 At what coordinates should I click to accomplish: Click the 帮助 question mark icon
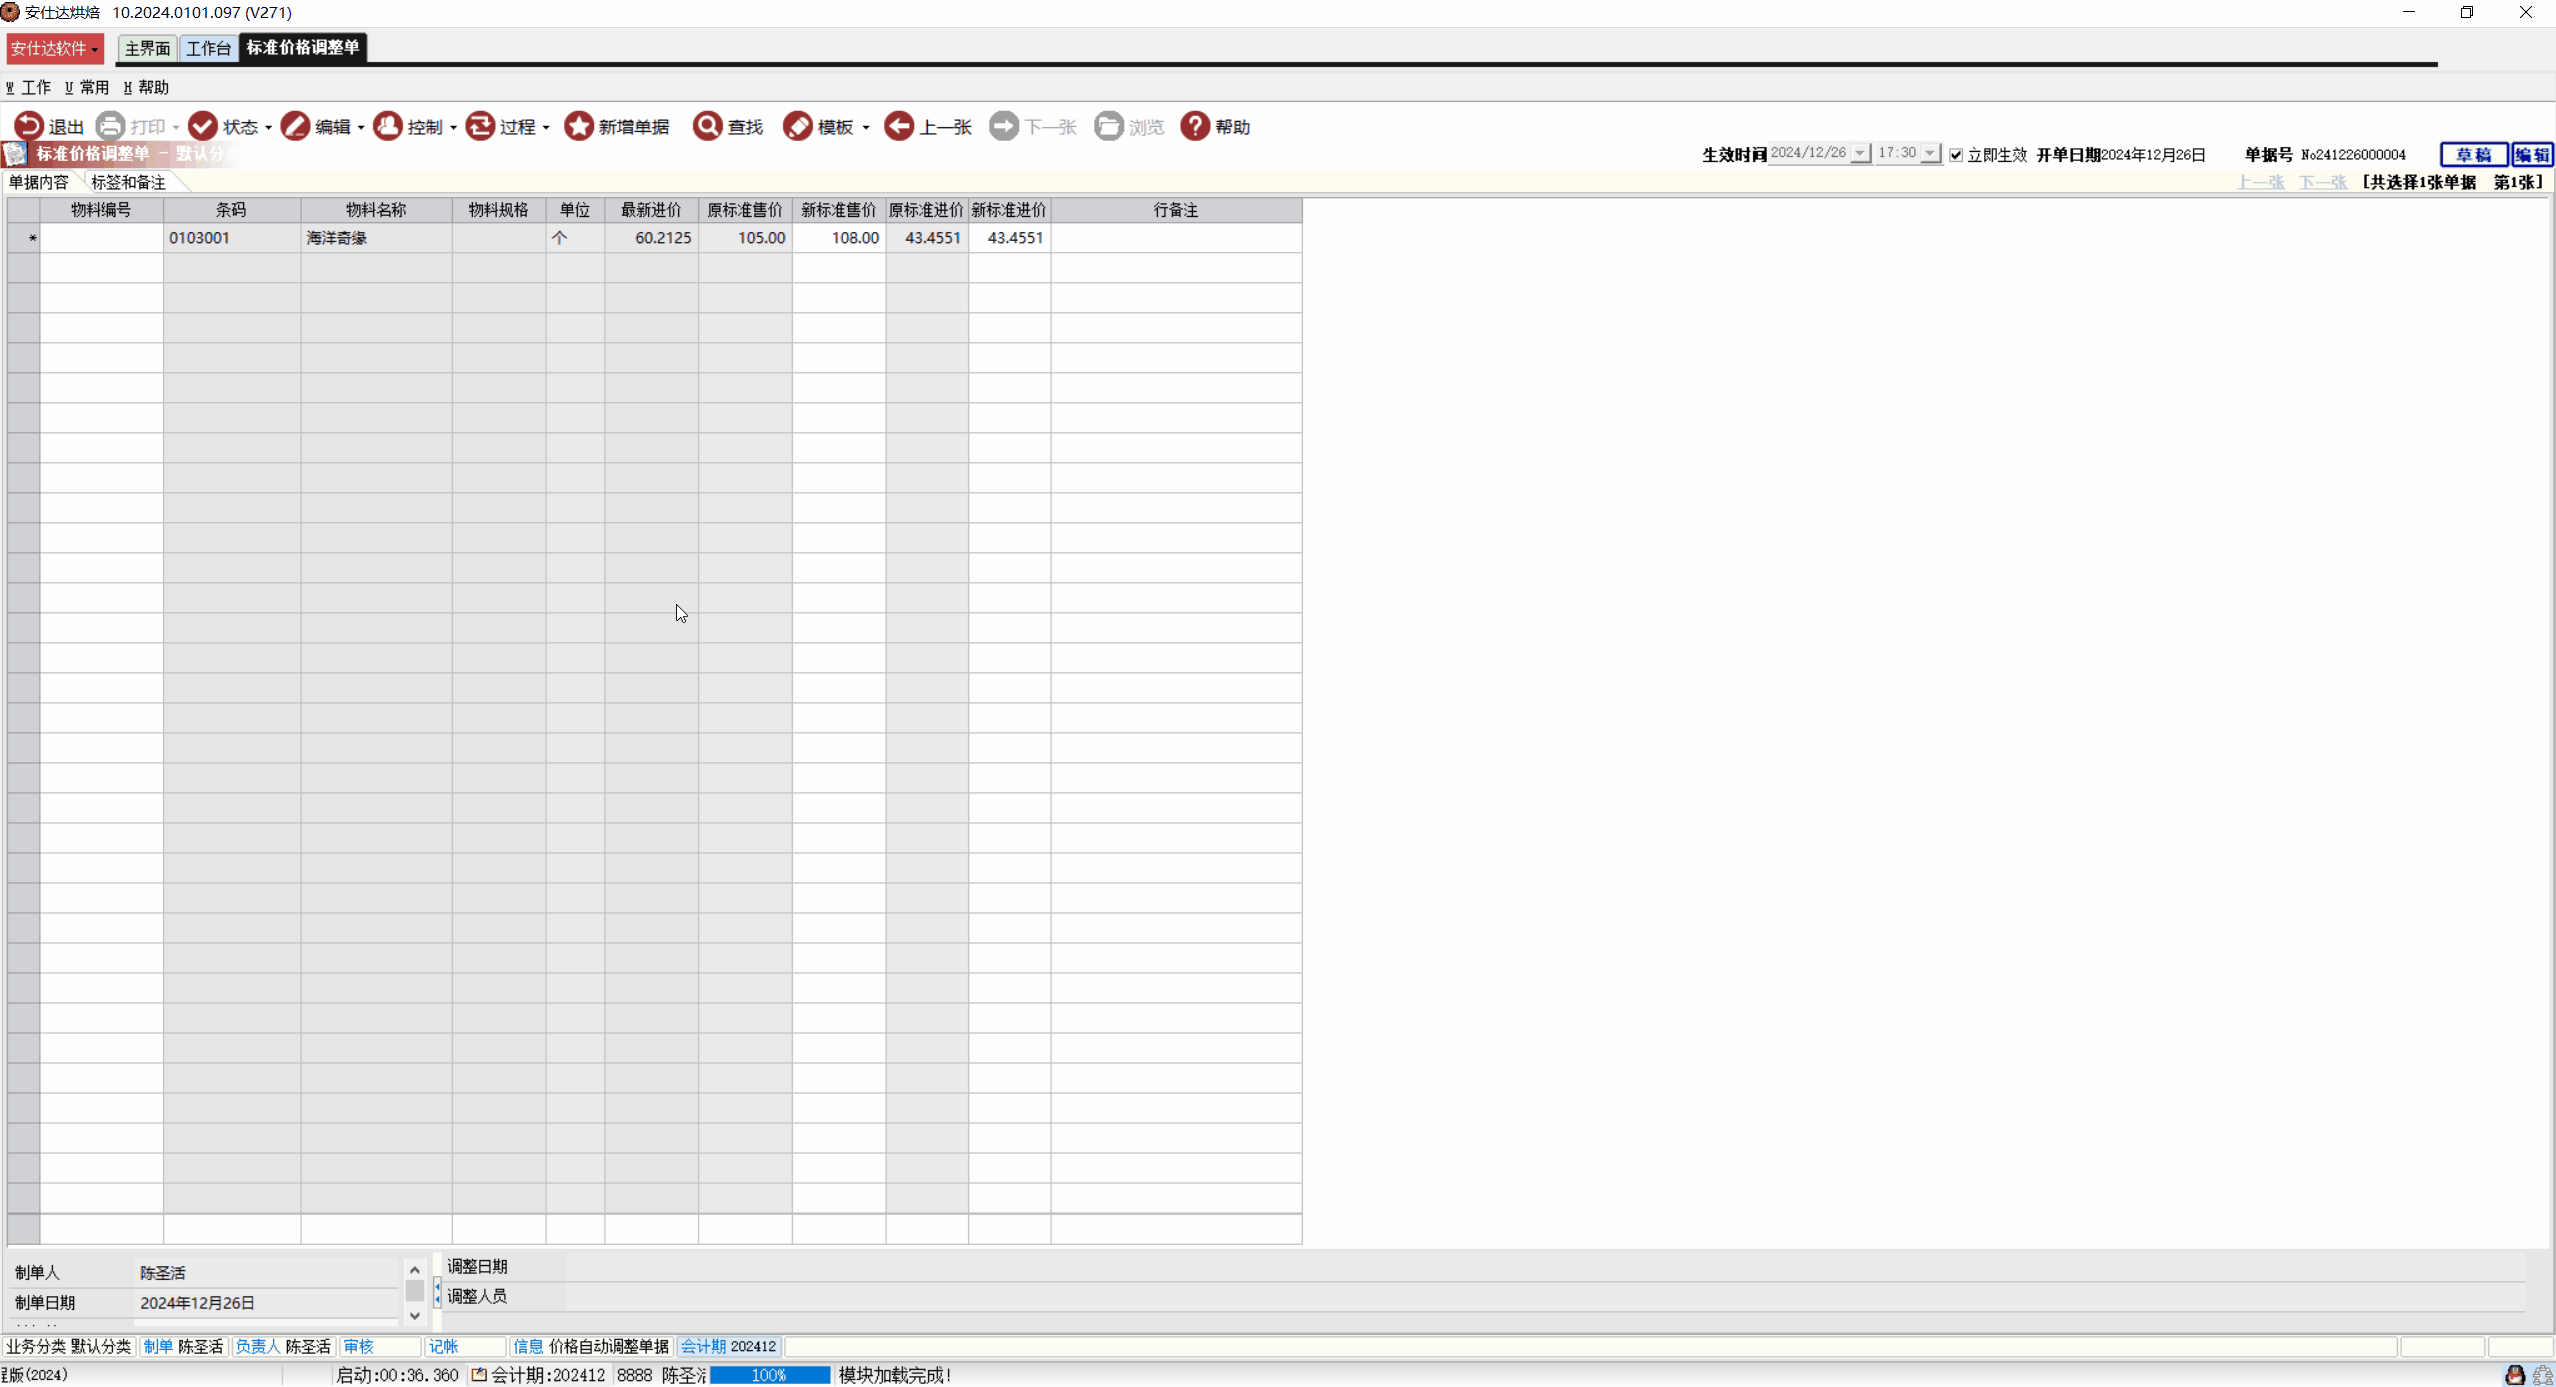(x=1195, y=126)
